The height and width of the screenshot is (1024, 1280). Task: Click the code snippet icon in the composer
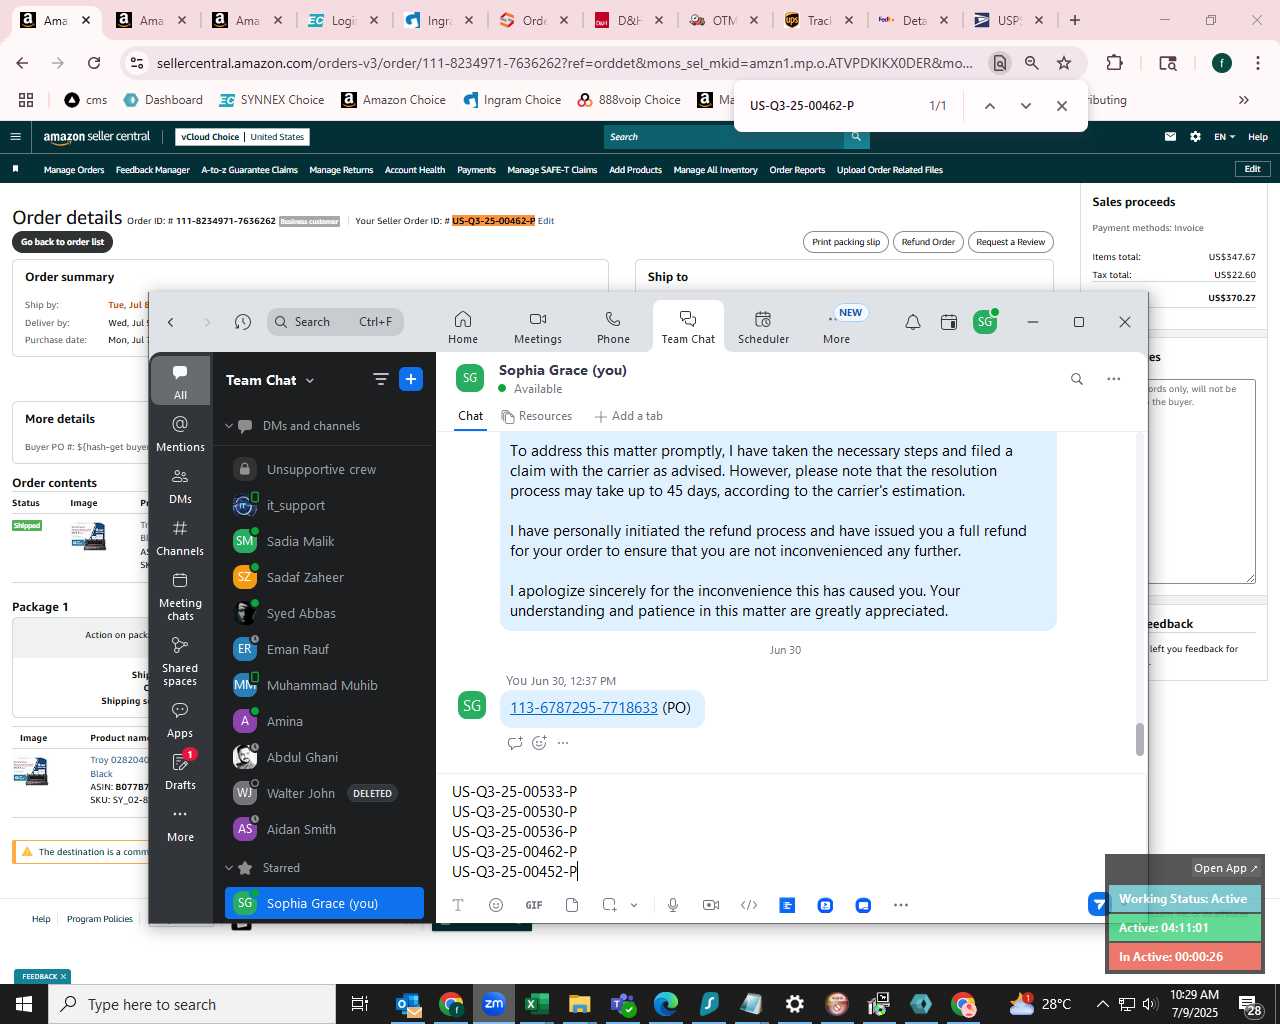(749, 905)
